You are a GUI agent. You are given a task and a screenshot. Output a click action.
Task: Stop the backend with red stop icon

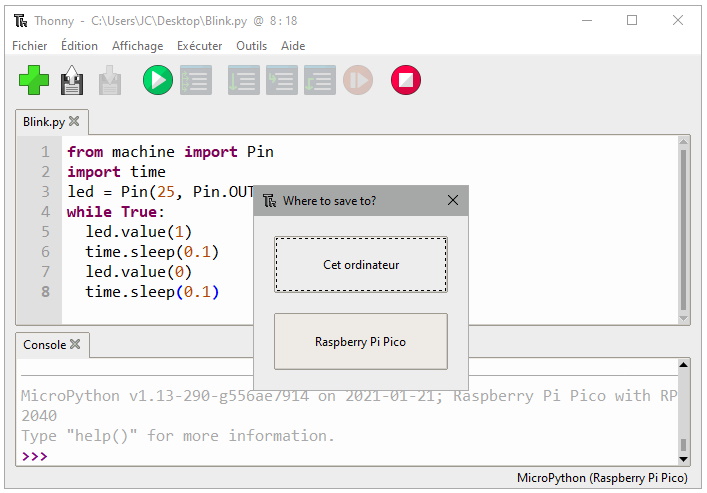tap(406, 80)
